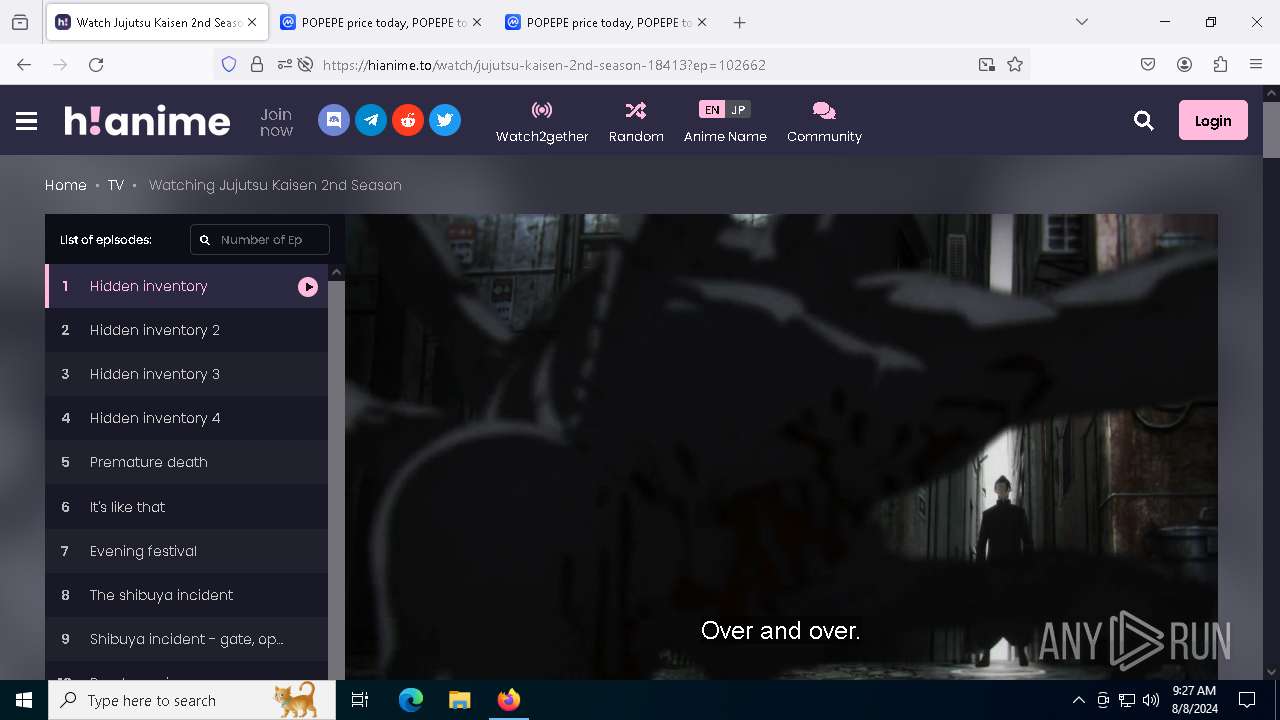This screenshot has width=1280, height=720.
Task: Open a new browser tab
Action: coord(739,22)
